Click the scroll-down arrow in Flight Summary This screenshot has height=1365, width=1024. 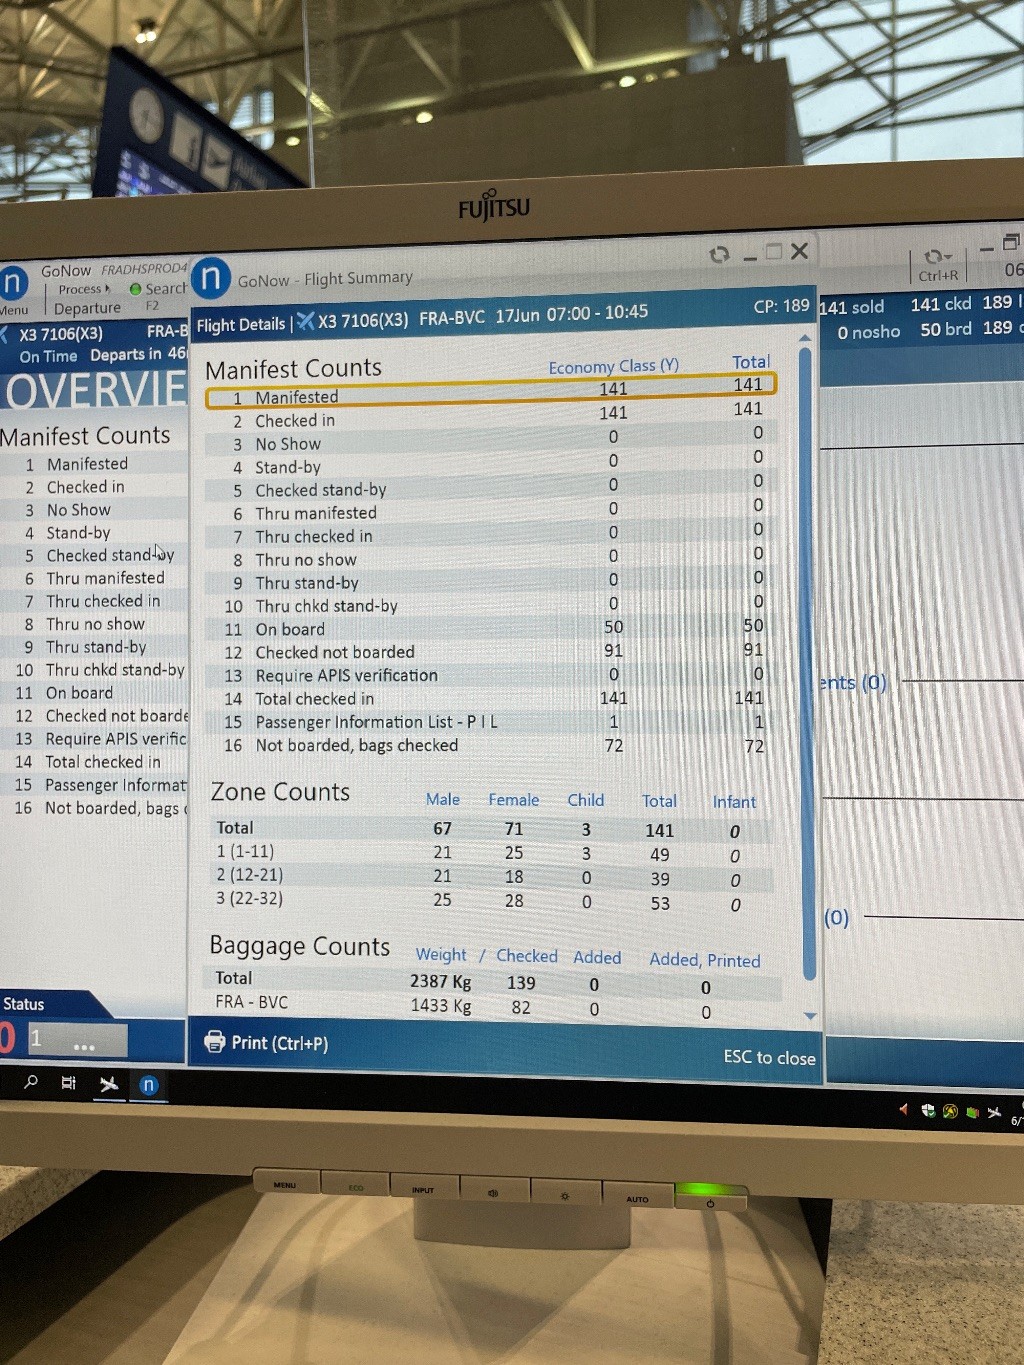(810, 1016)
